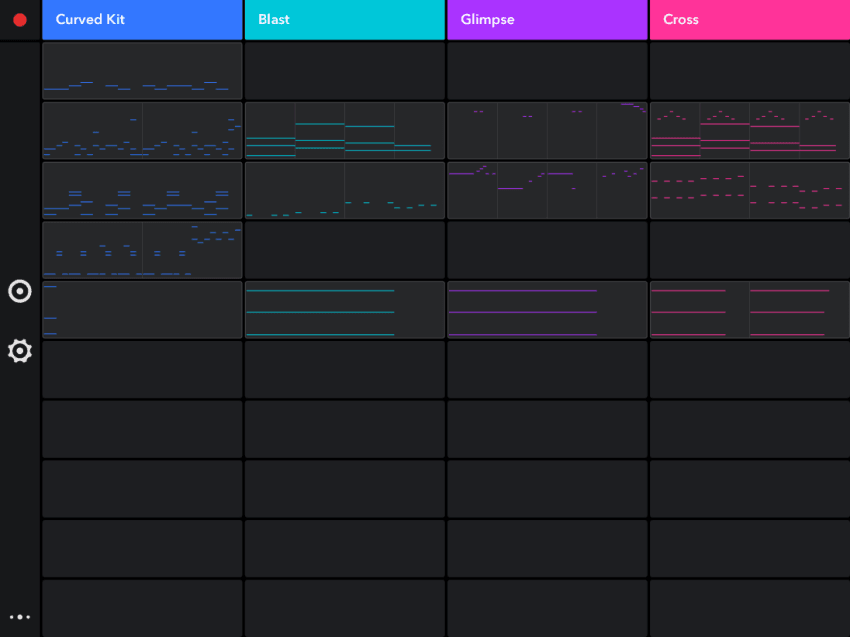Launch the second-row Blast clip
The image size is (850, 637).
click(344, 130)
